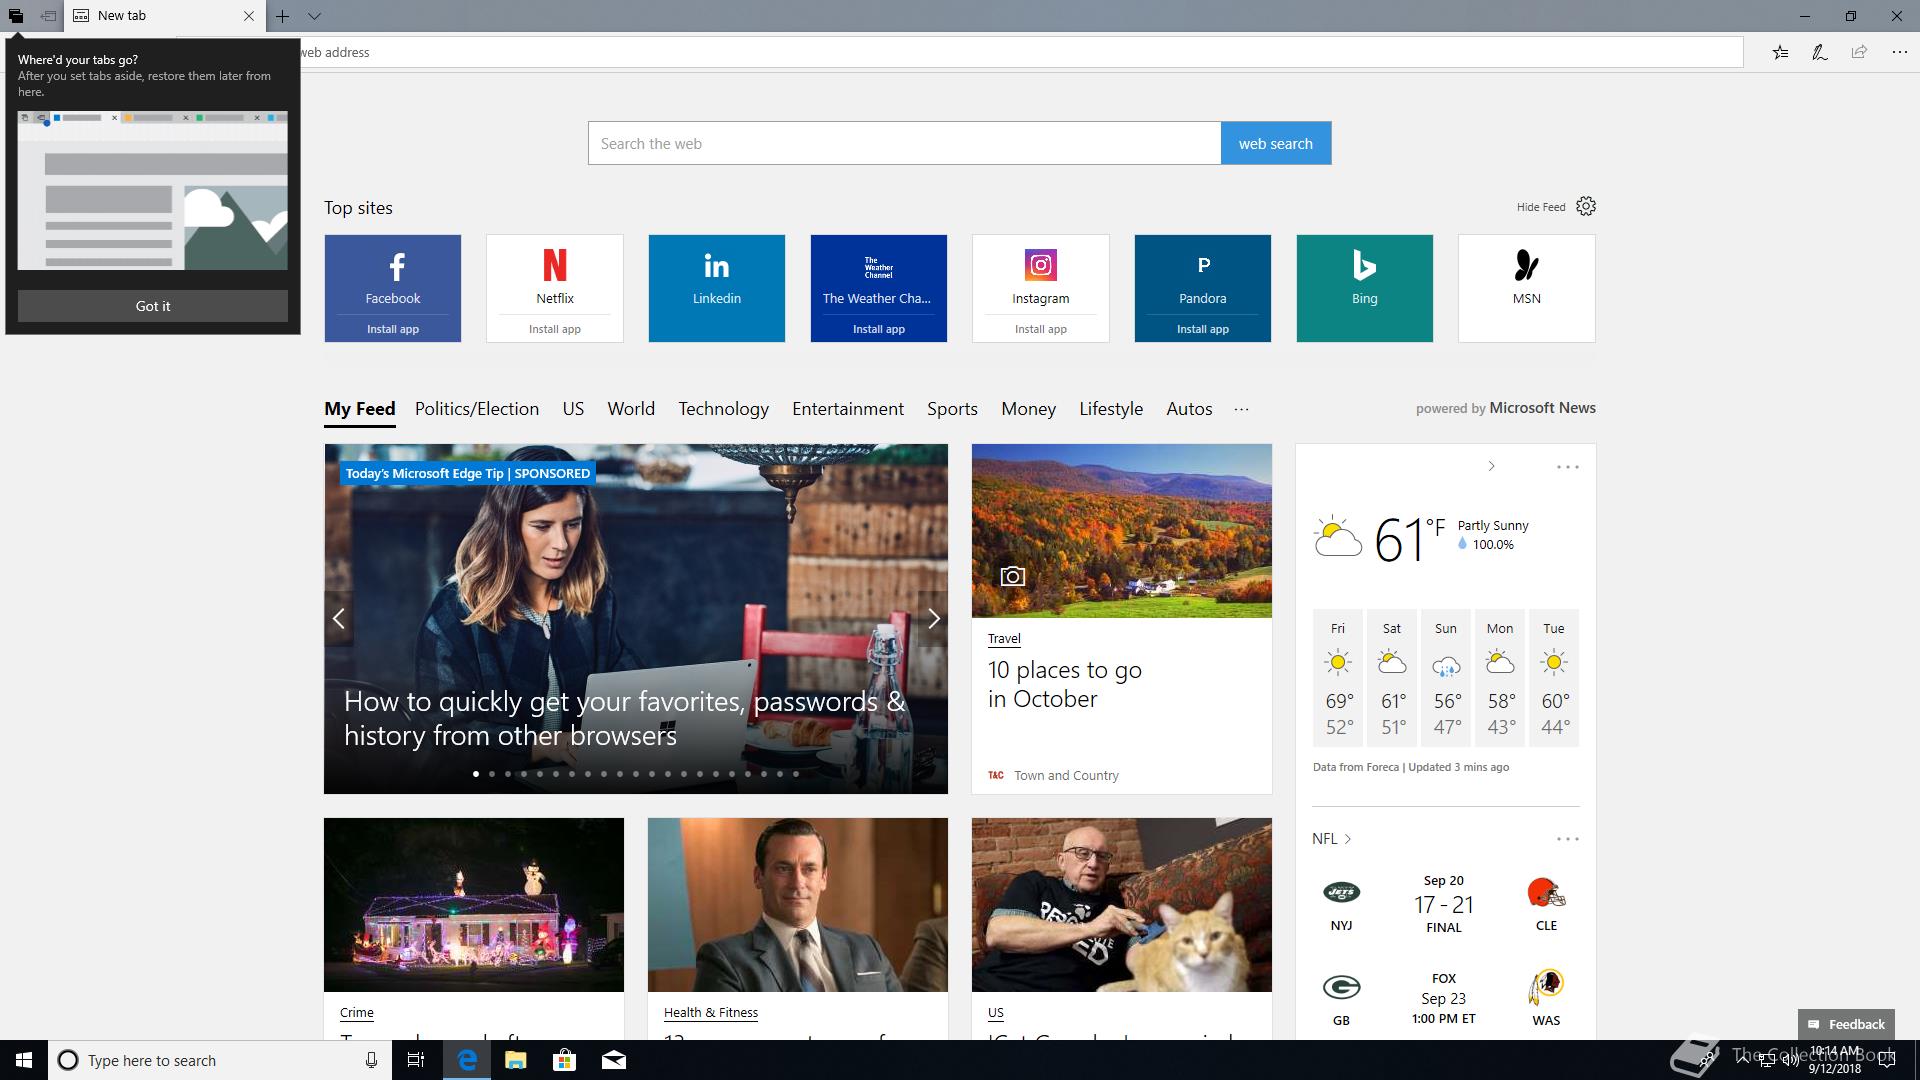Open the MSN top site tile
Screen dimensions: 1920x1080
point(1527,288)
